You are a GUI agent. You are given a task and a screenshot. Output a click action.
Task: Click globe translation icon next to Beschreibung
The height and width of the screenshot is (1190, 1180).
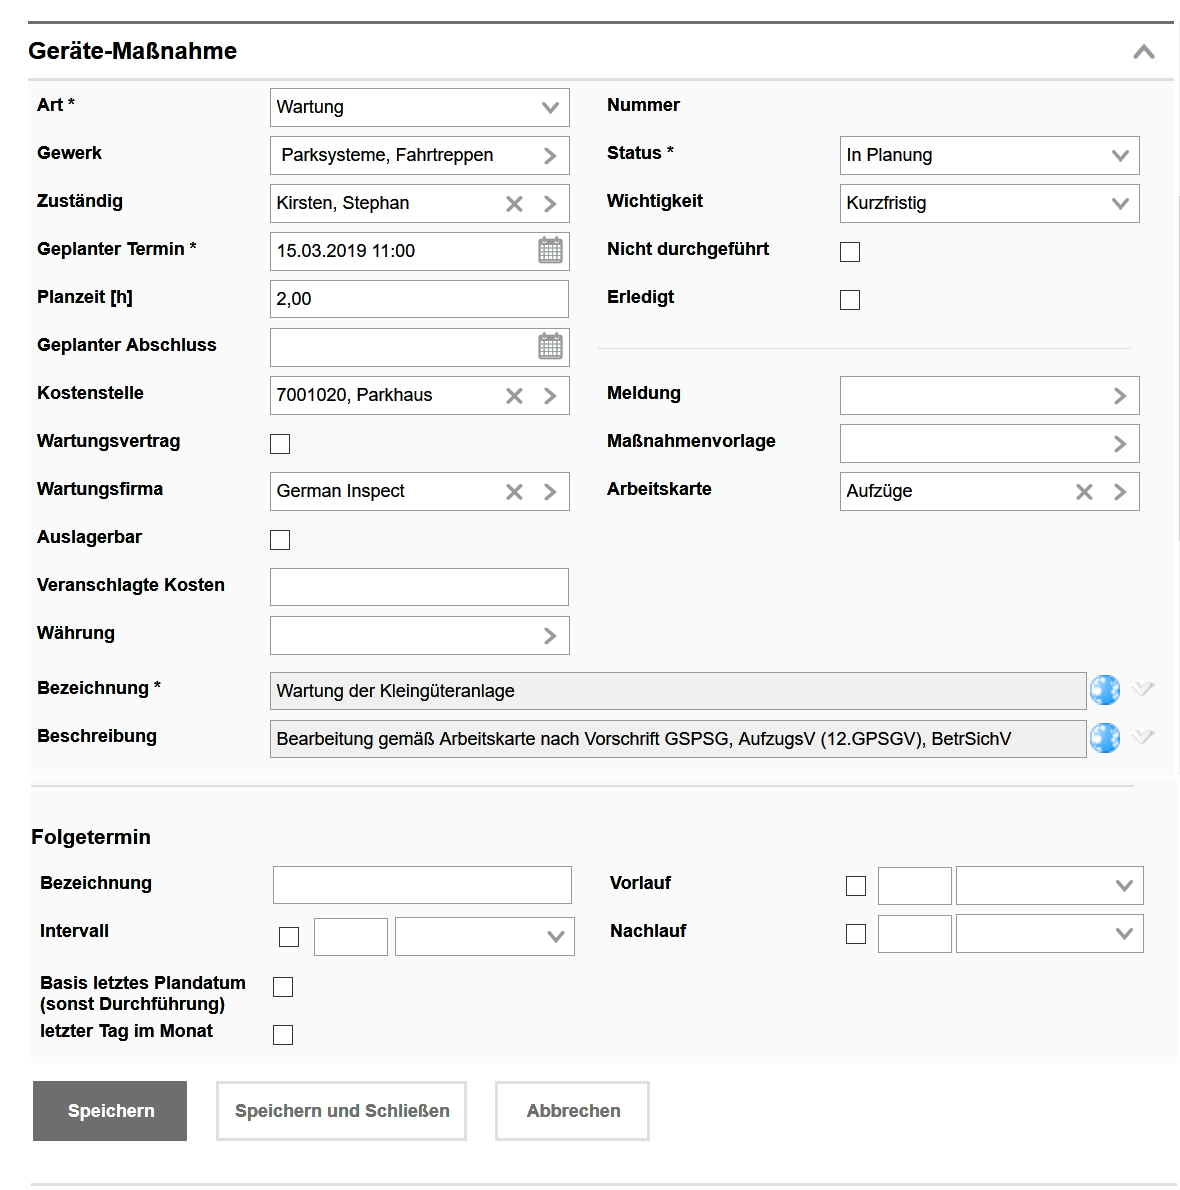(1105, 738)
